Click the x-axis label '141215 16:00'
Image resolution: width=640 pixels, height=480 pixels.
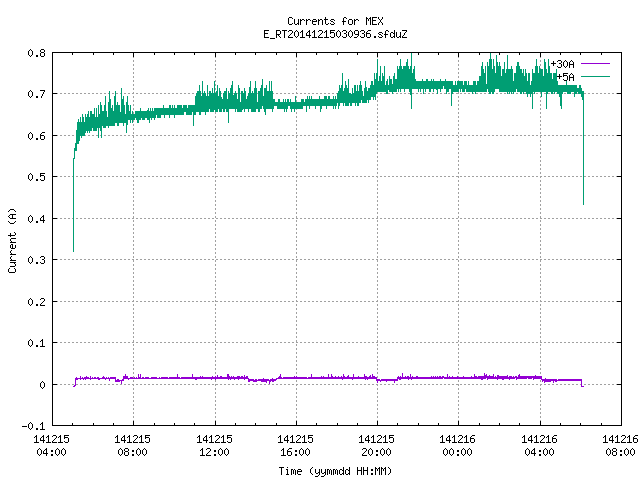[296, 446]
